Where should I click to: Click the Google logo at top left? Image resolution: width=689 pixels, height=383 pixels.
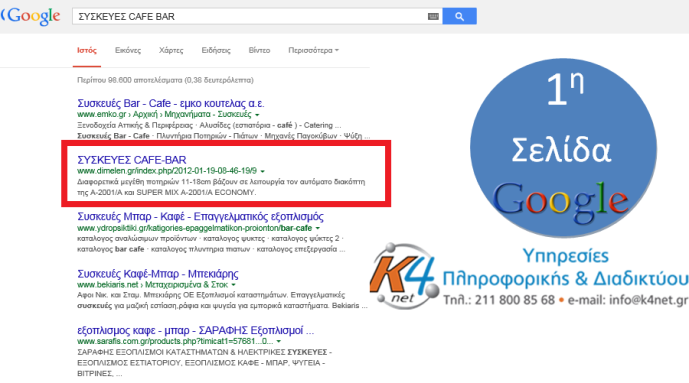tap(31, 16)
